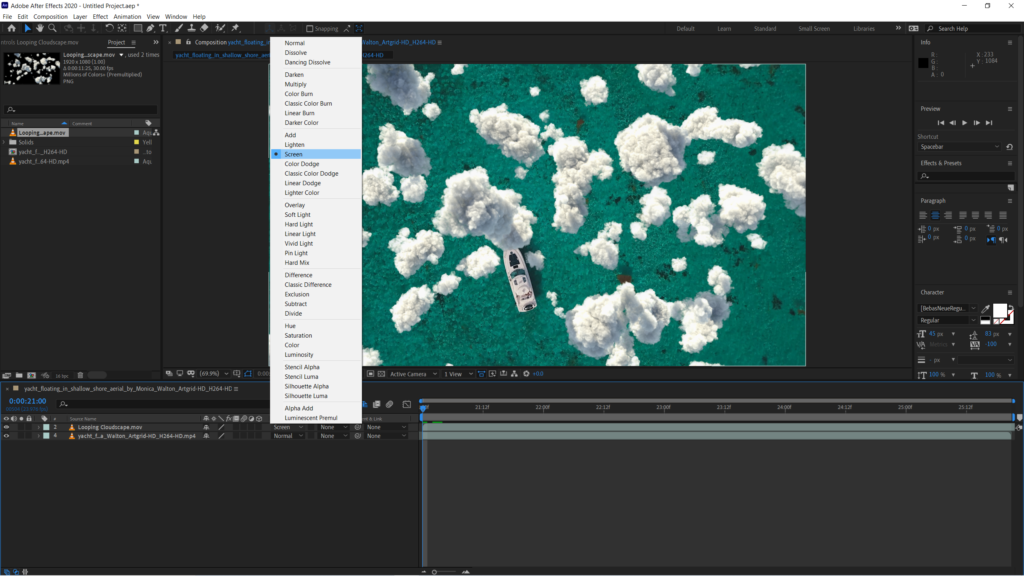Open the Effect menu

point(100,17)
